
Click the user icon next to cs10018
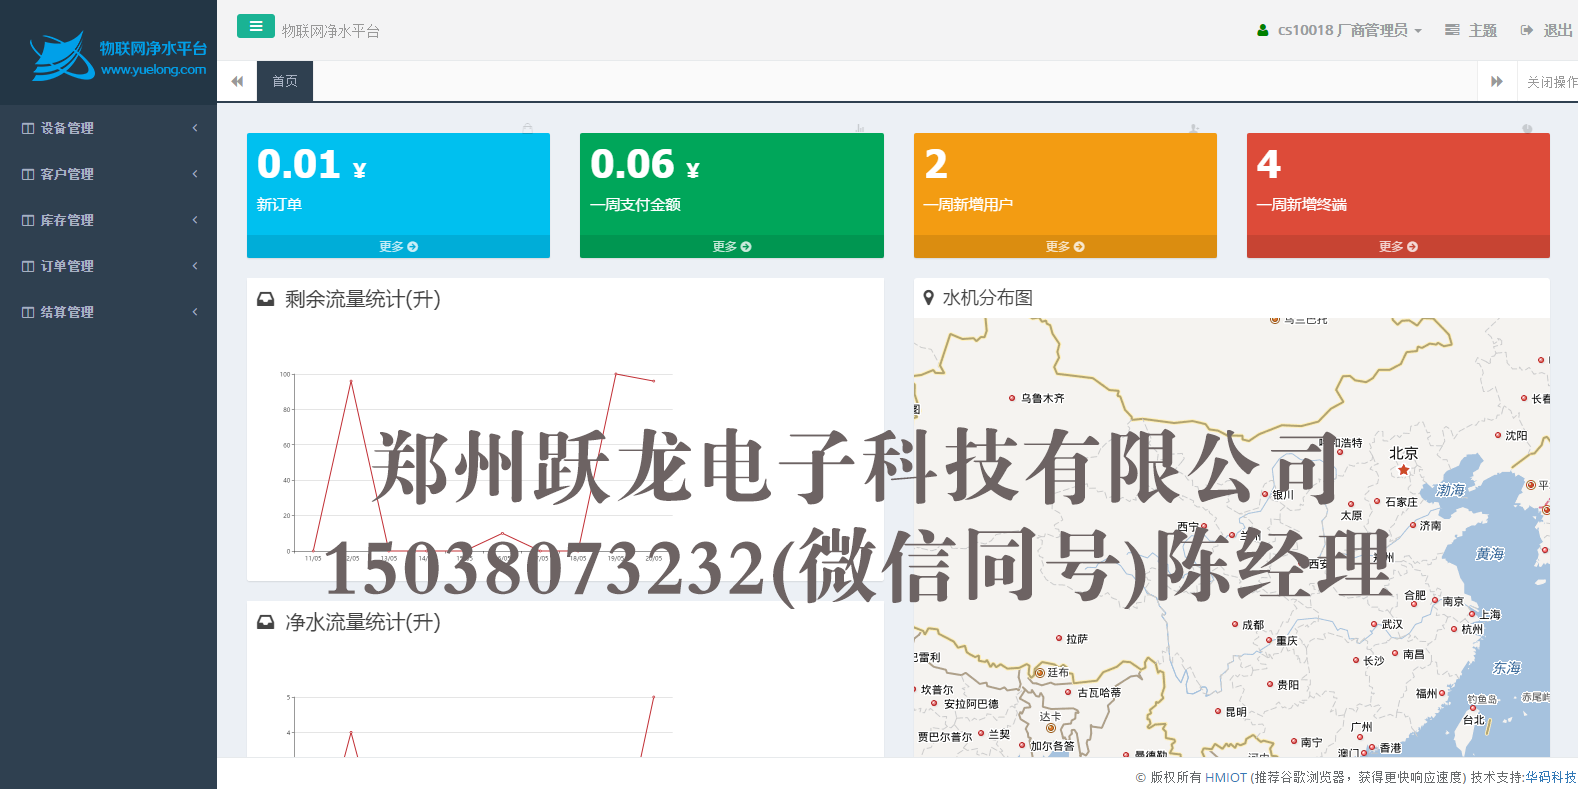(1263, 30)
